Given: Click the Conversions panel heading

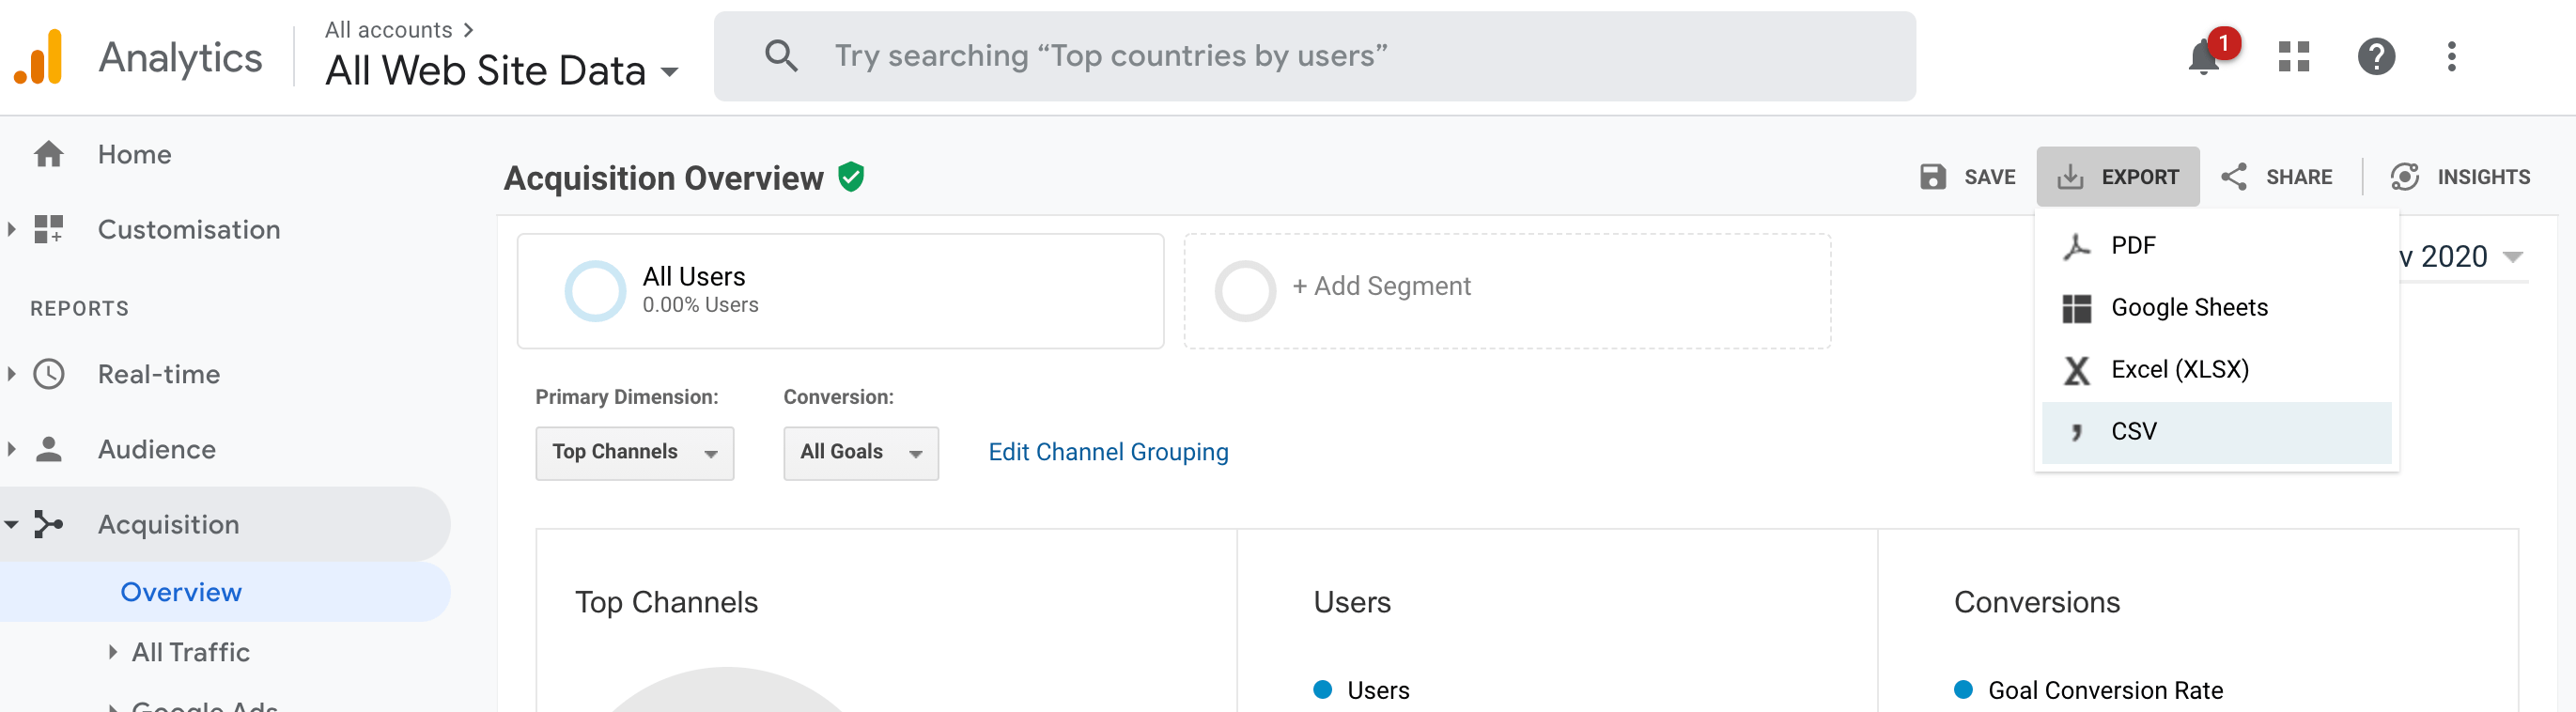Looking at the screenshot, I should coord(2037,602).
